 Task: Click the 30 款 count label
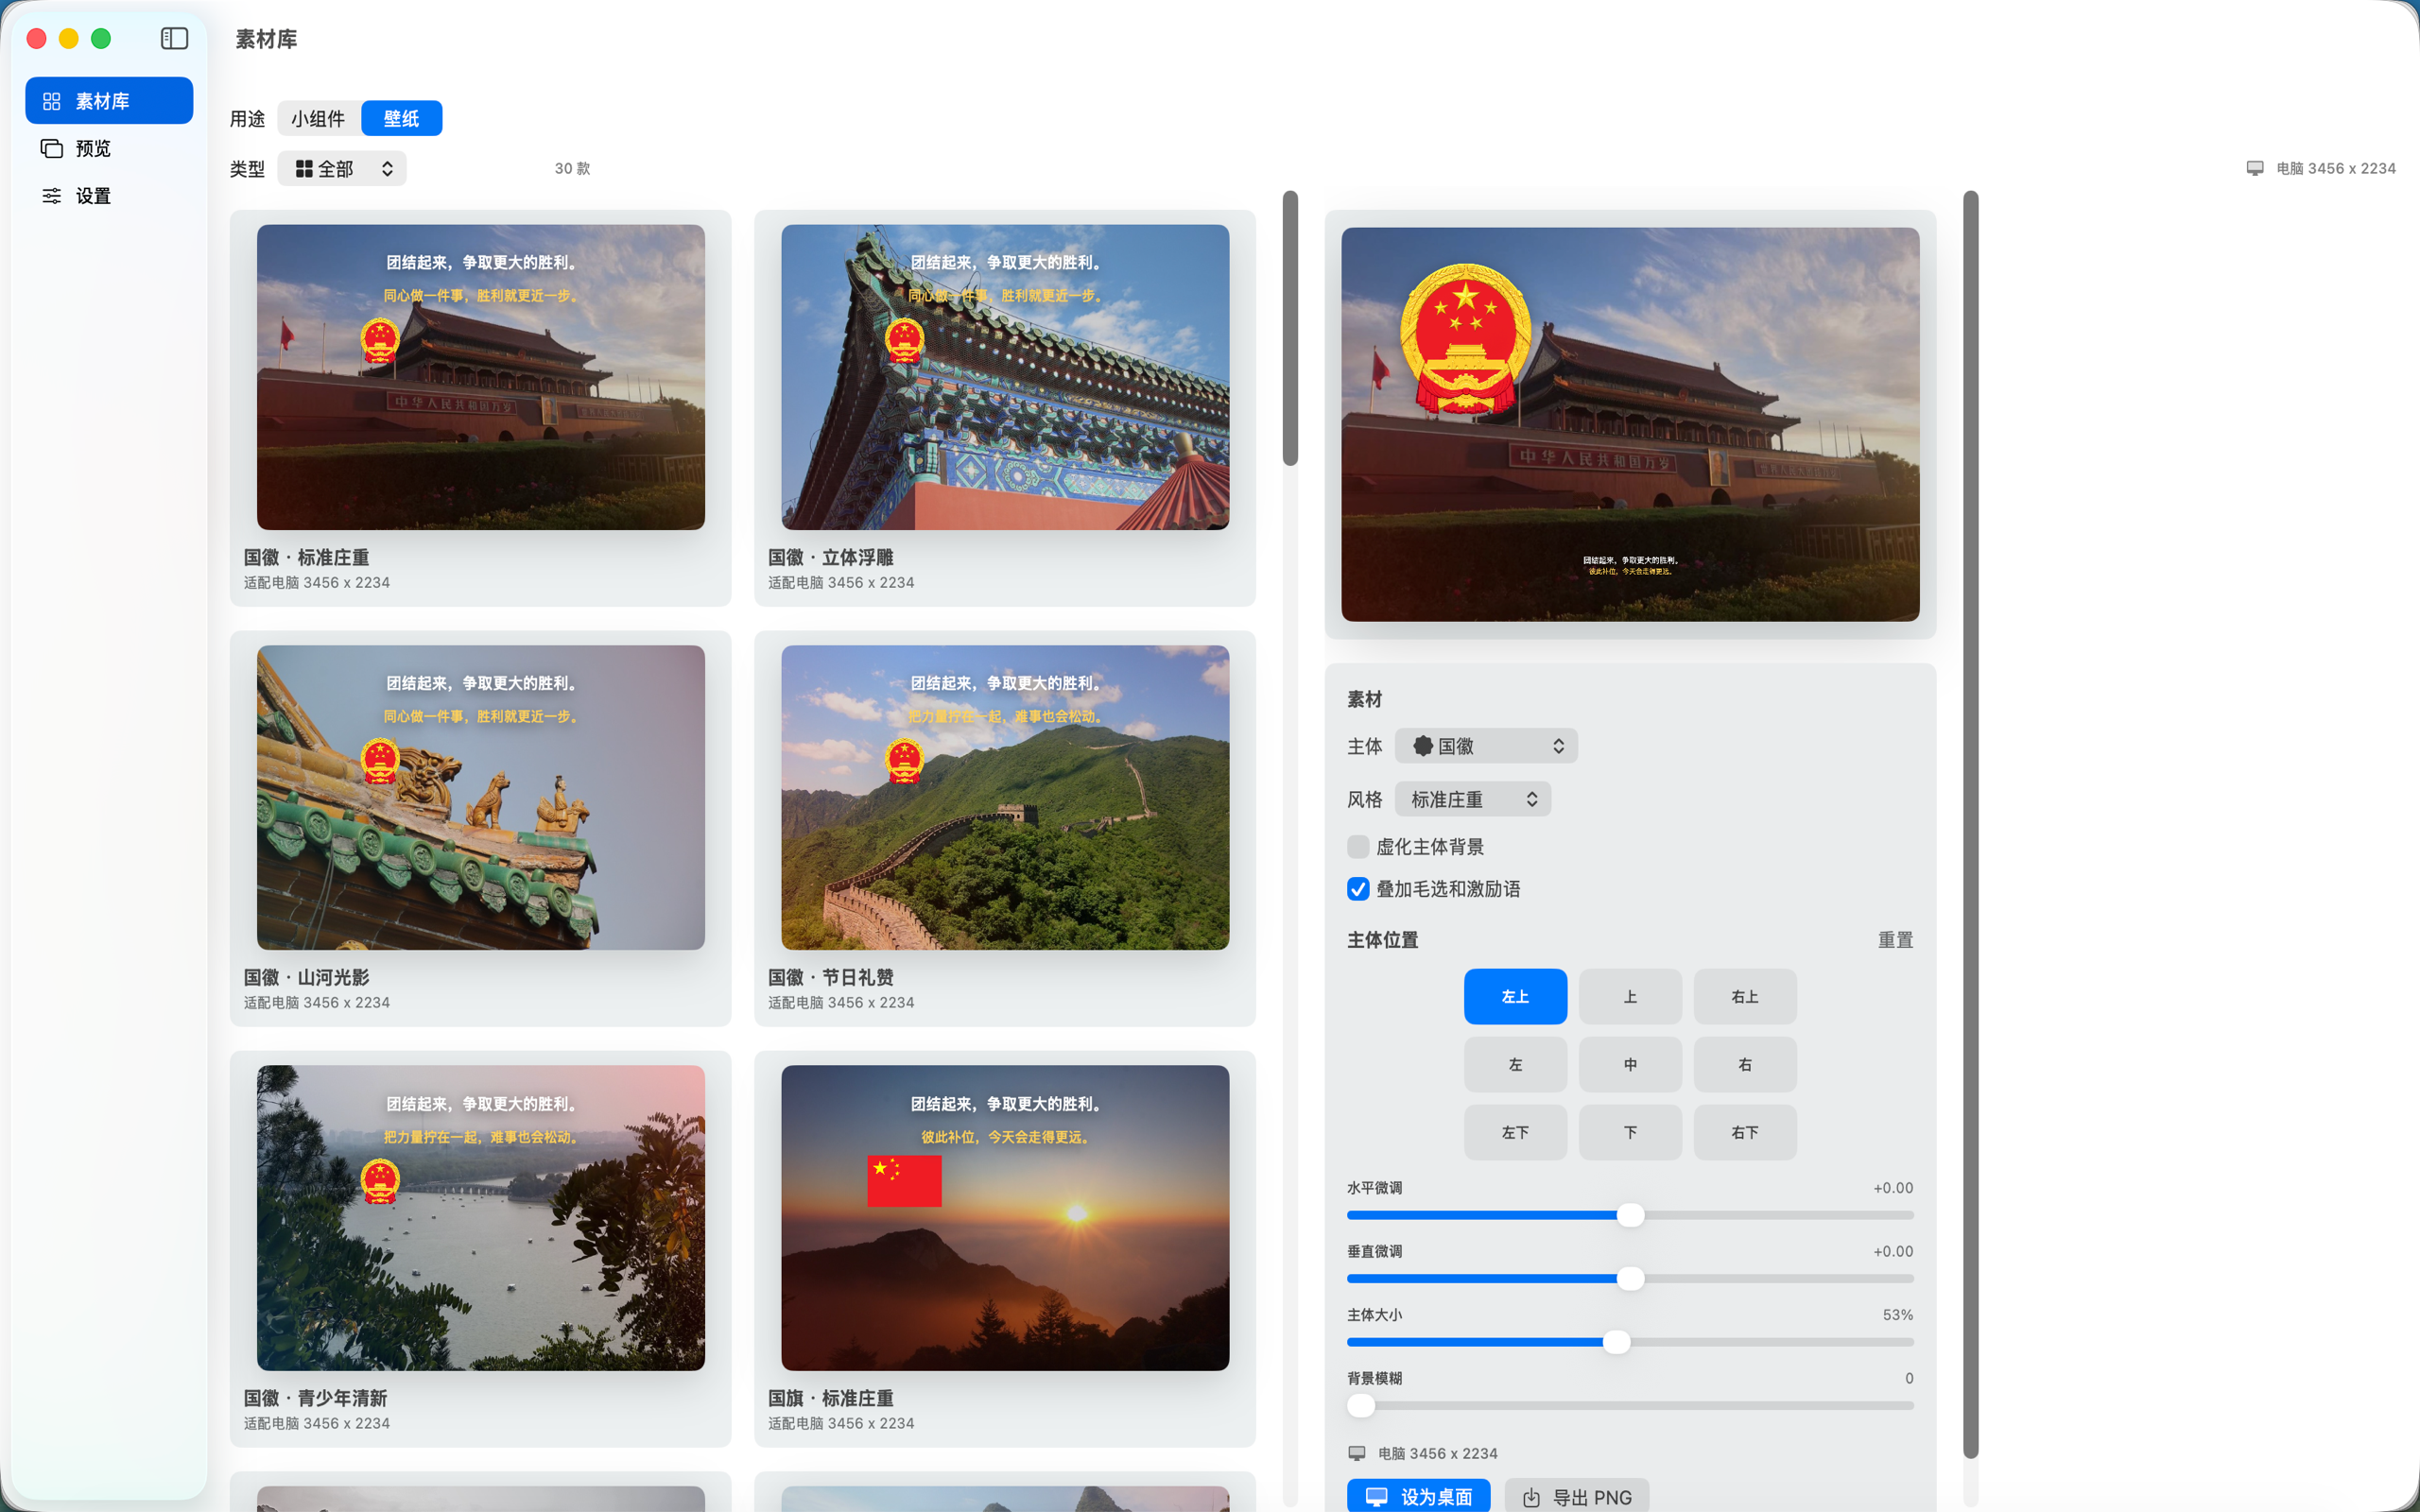tap(572, 169)
